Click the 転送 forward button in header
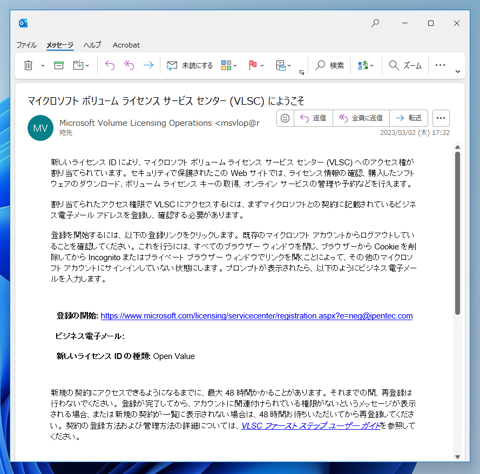The image size is (480, 474). [x=408, y=118]
